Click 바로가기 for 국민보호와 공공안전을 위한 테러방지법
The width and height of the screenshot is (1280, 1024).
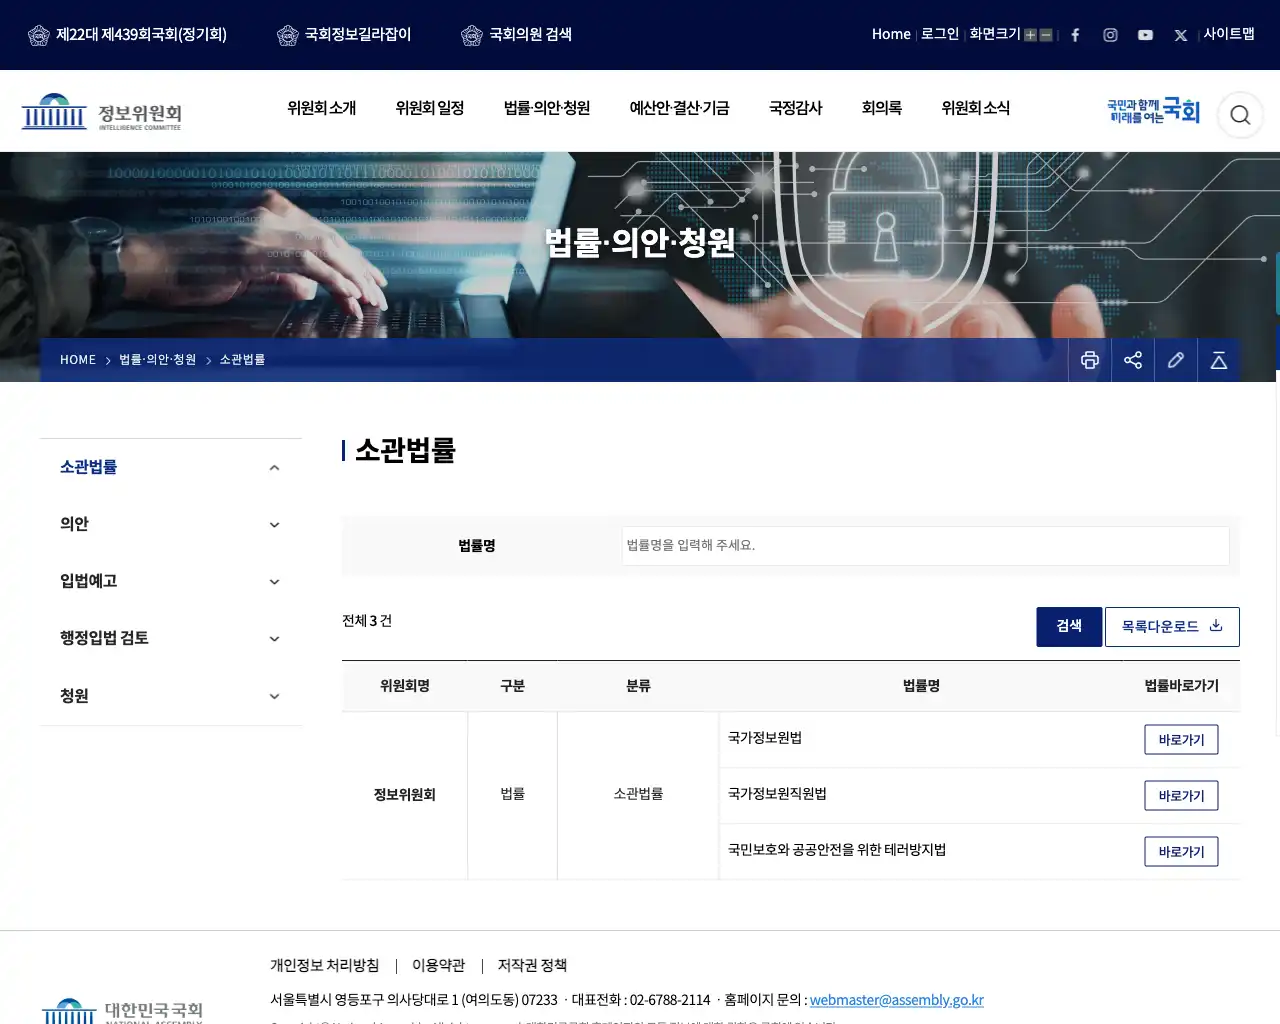(1181, 852)
